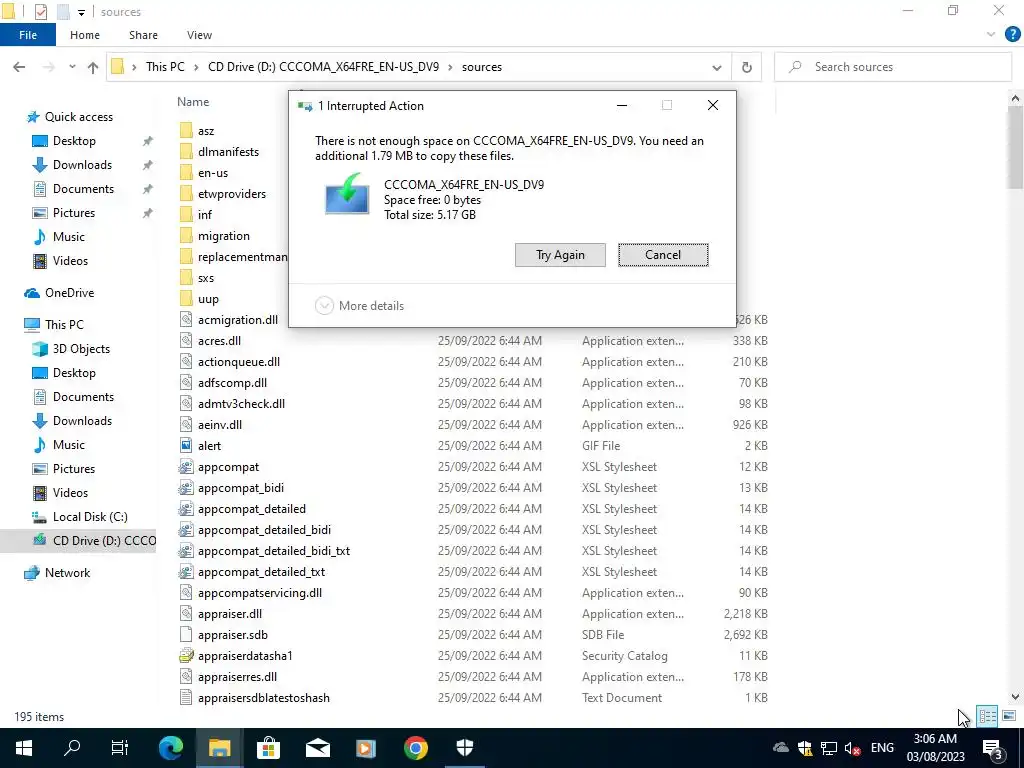Select the acres.dll file

pos(219,341)
